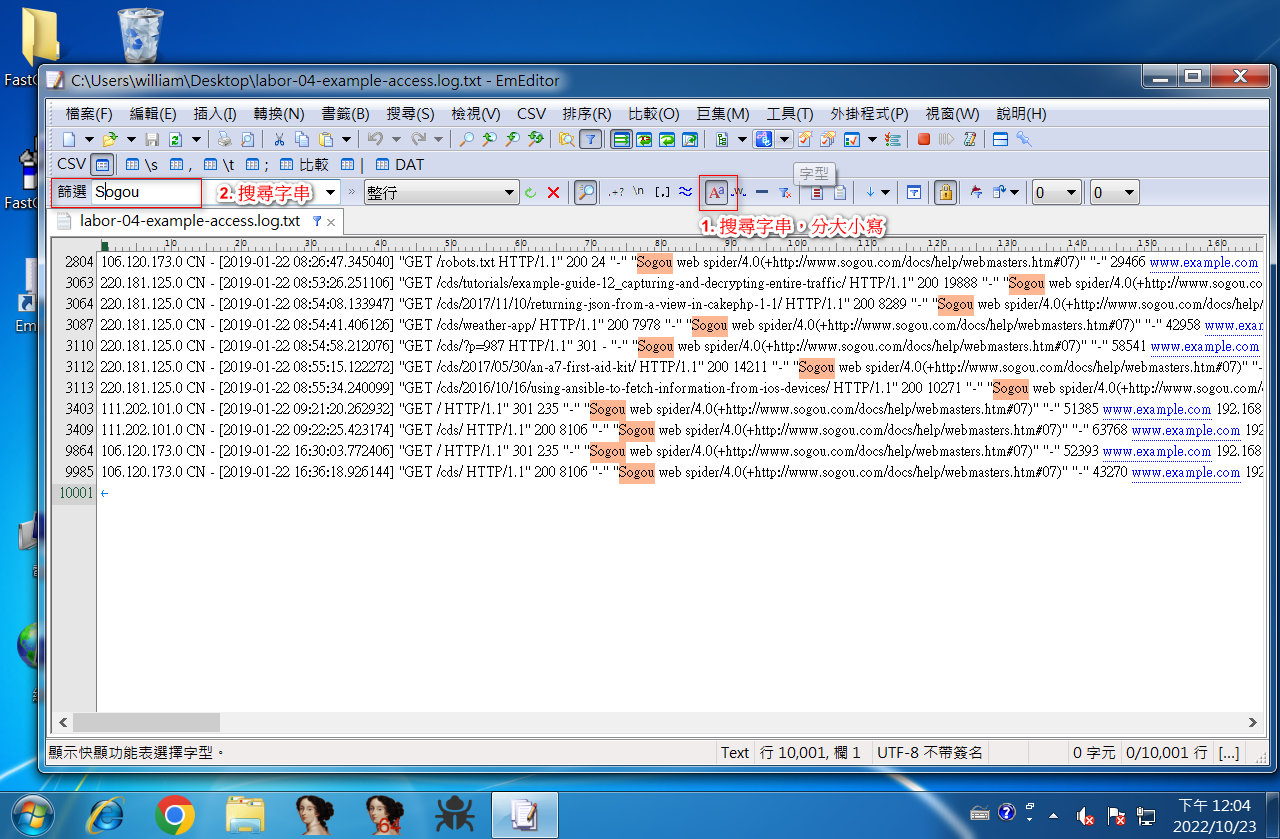
Task: Click the Copy icon in the toolbar
Action: [x=301, y=139]
